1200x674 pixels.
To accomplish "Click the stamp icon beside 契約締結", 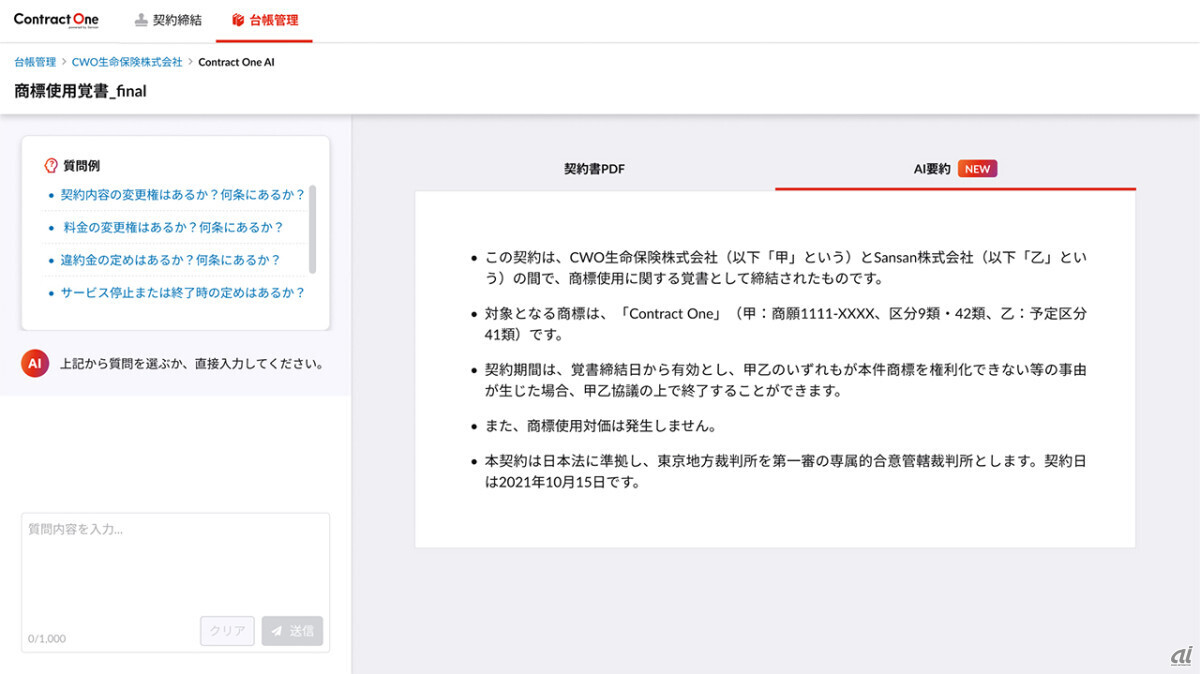I will 141,20.
